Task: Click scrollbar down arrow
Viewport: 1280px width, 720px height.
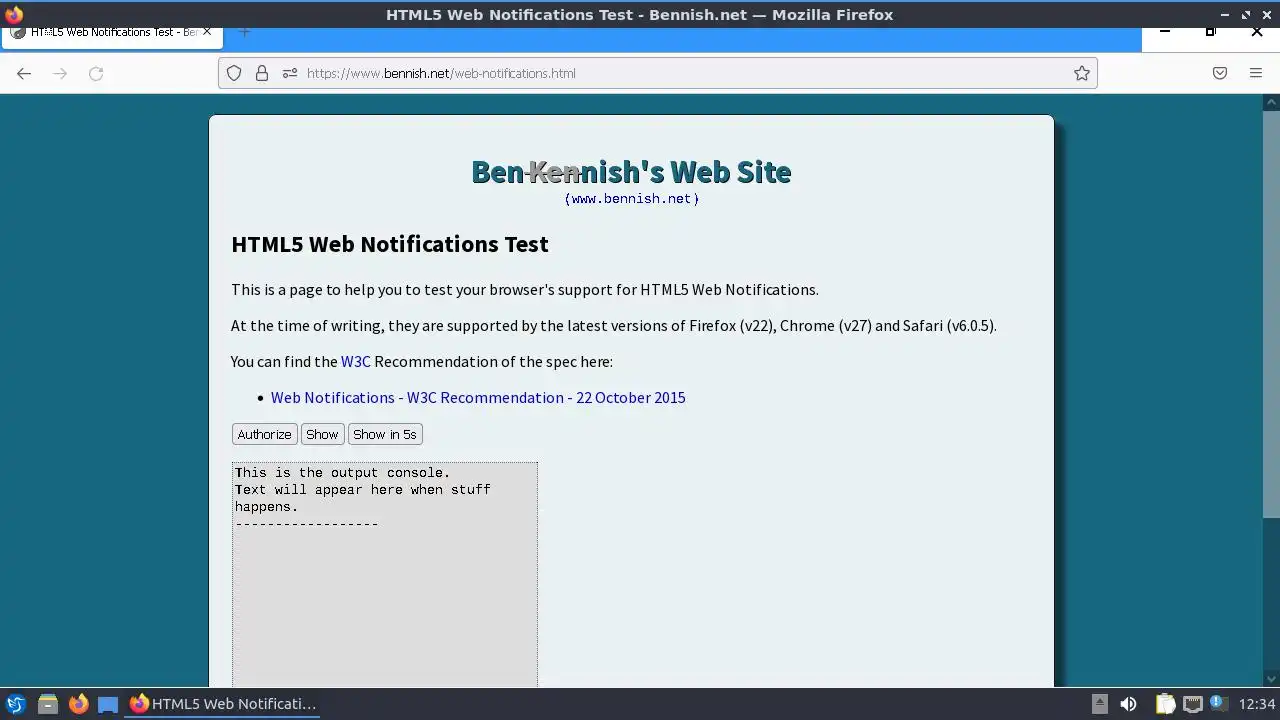Action: click(x=1272, y=679)
